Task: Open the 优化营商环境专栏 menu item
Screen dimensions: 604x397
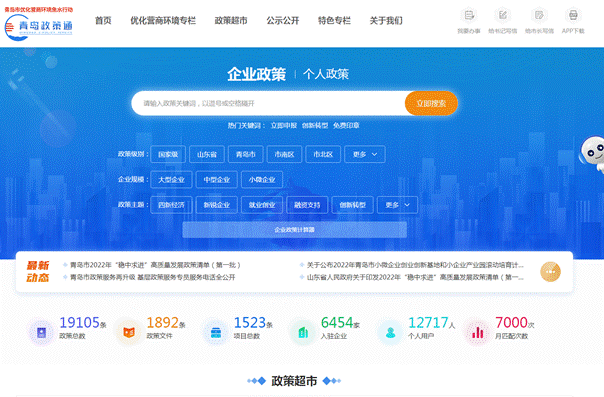Action: 163,21
